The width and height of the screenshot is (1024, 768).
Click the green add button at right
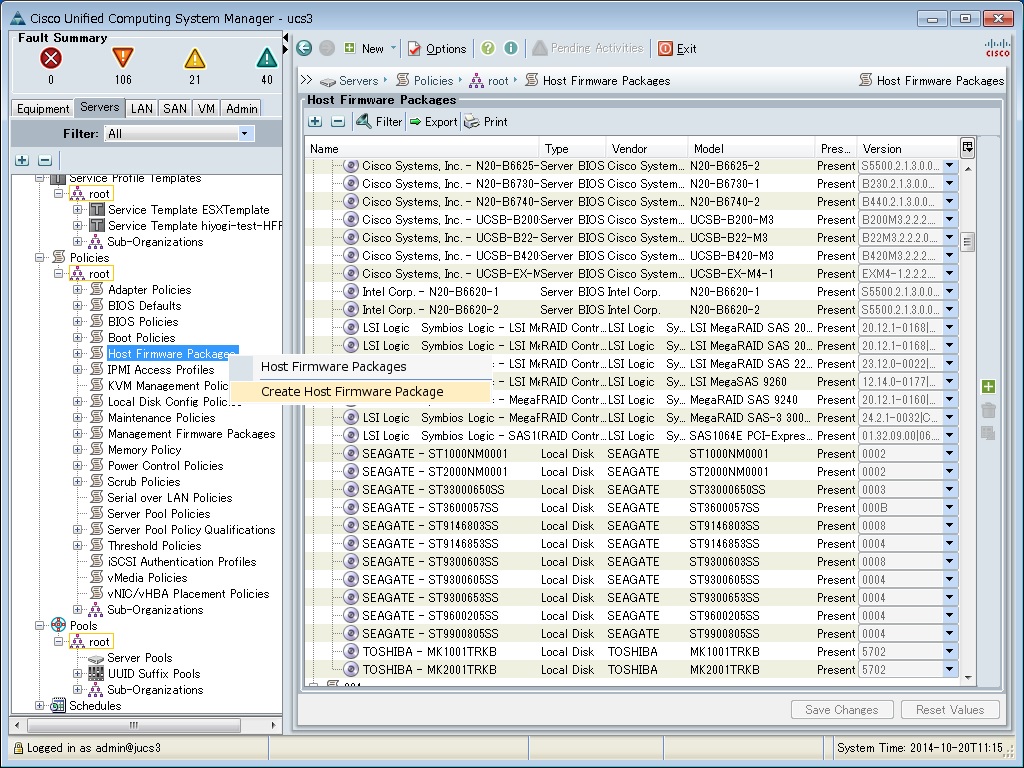[x=988, y=387]
